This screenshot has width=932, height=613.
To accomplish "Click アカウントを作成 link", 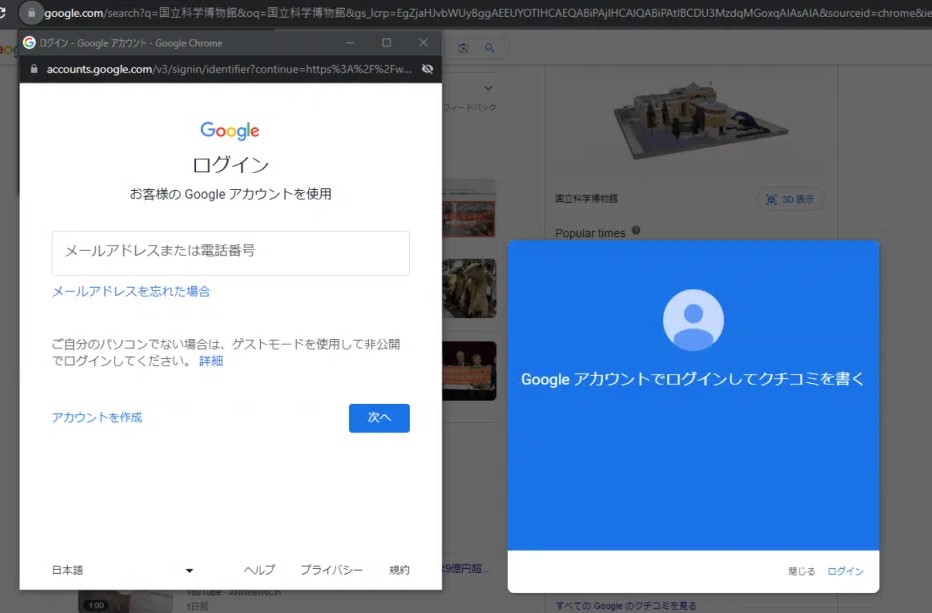I will (97, 417).
